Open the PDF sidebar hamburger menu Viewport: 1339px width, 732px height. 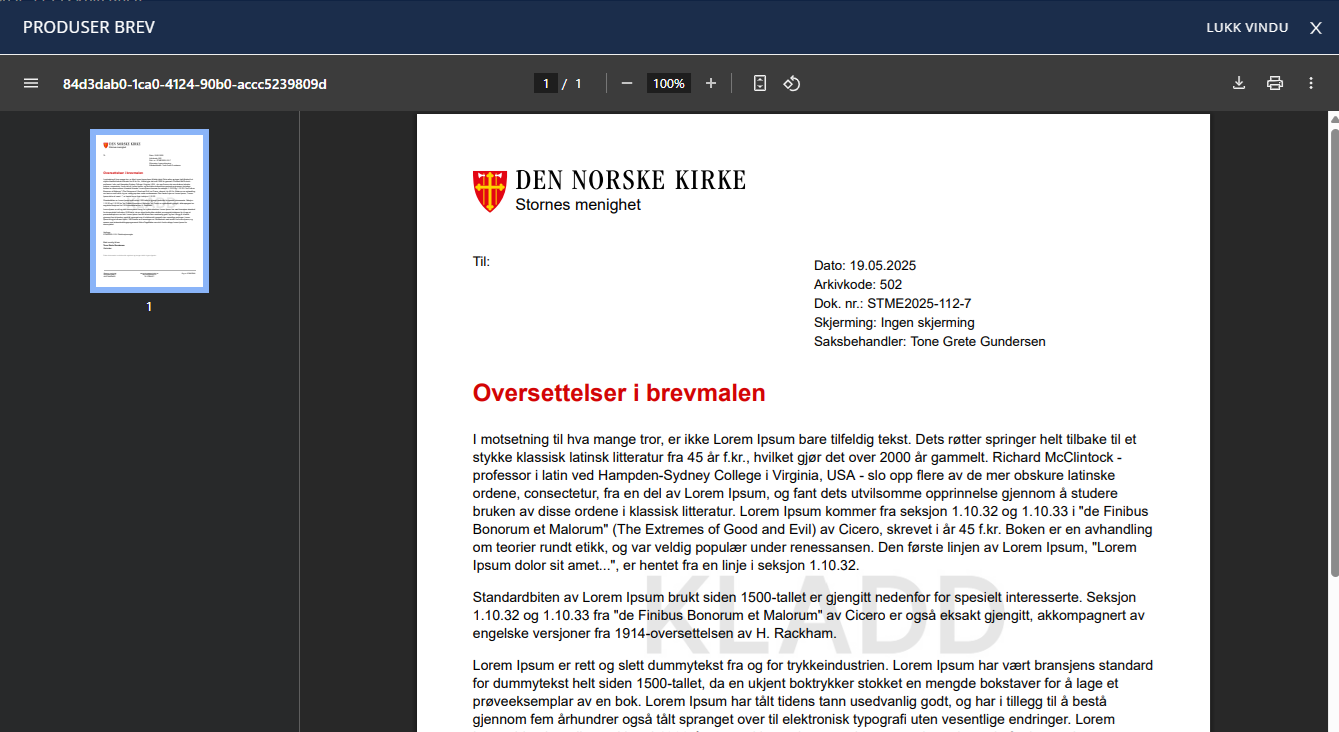(31, 83)
